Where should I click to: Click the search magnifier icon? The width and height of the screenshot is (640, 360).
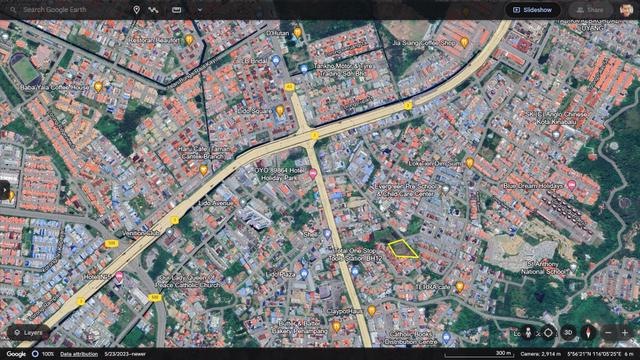13,9
